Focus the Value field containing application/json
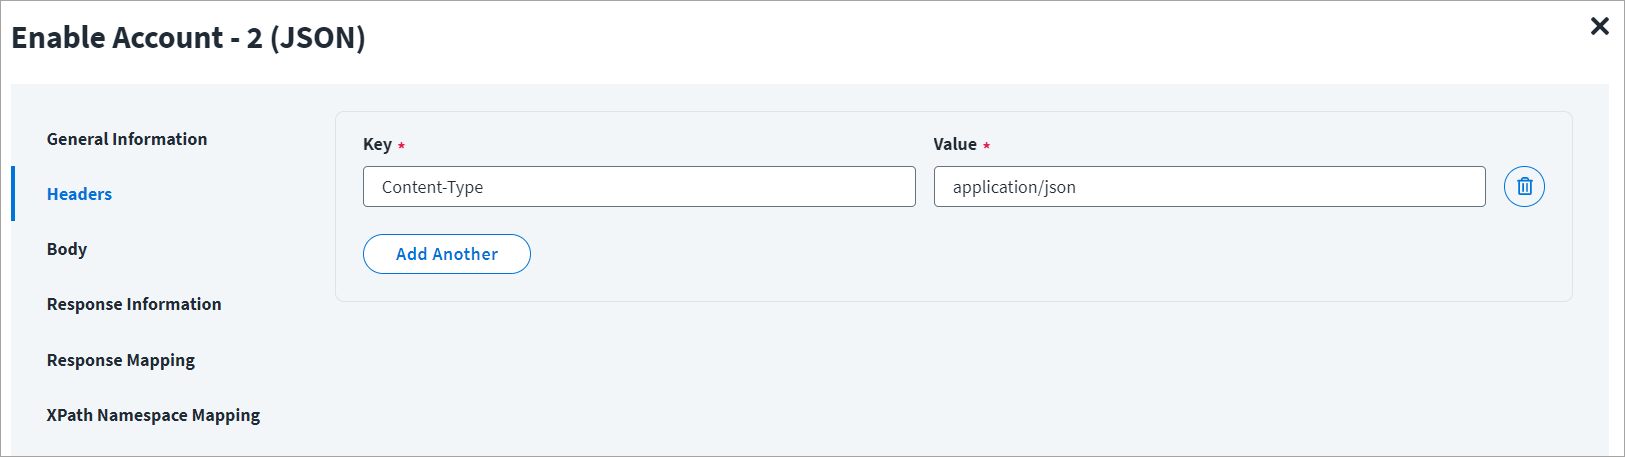The width and height of the screenshot is (1625, 457). click(x=1209, y=187)
